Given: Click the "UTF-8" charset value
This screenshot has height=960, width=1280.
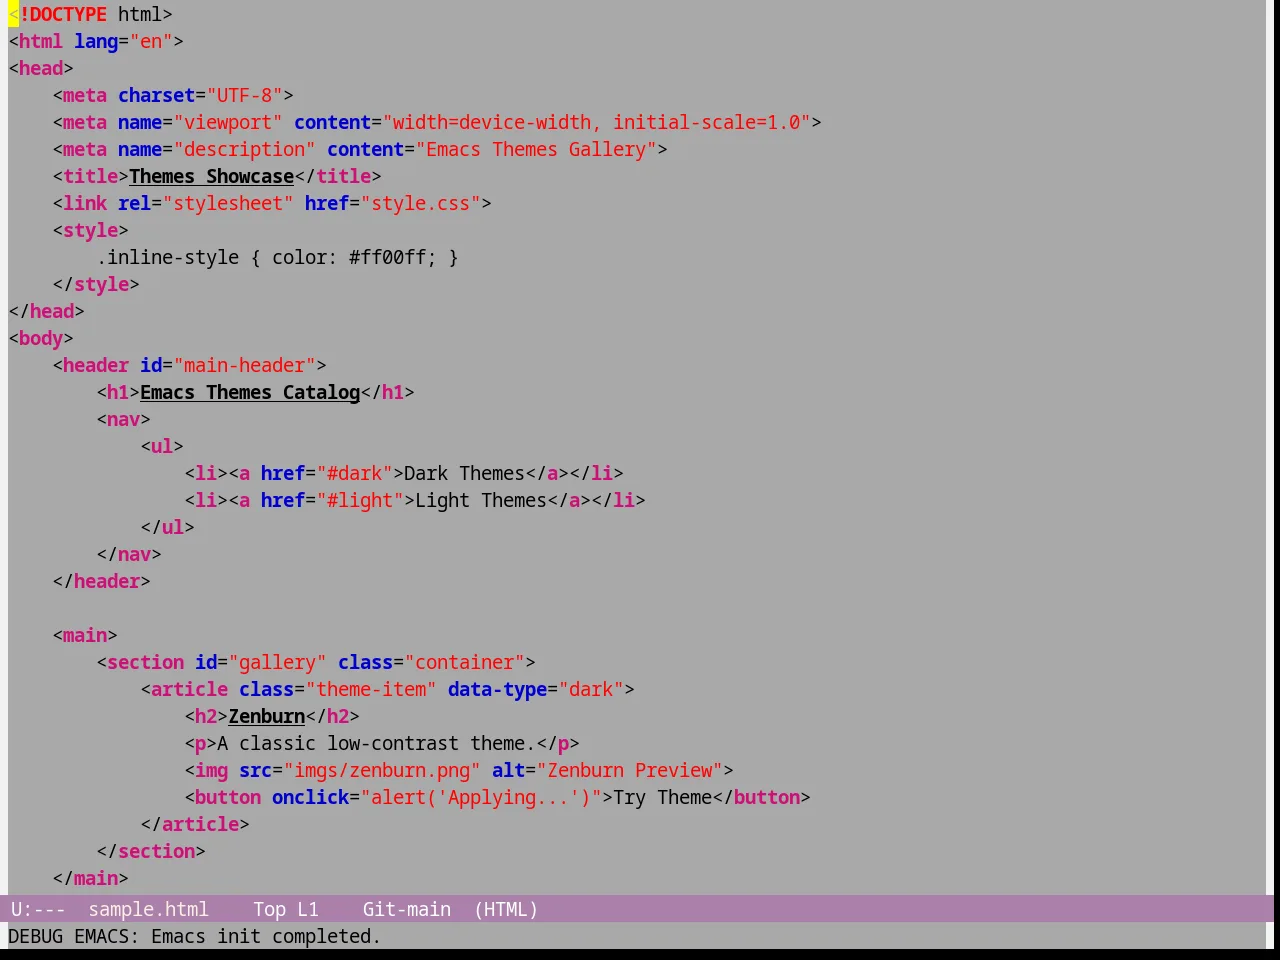Looking at the screenshot, I should tap(244, 95).
